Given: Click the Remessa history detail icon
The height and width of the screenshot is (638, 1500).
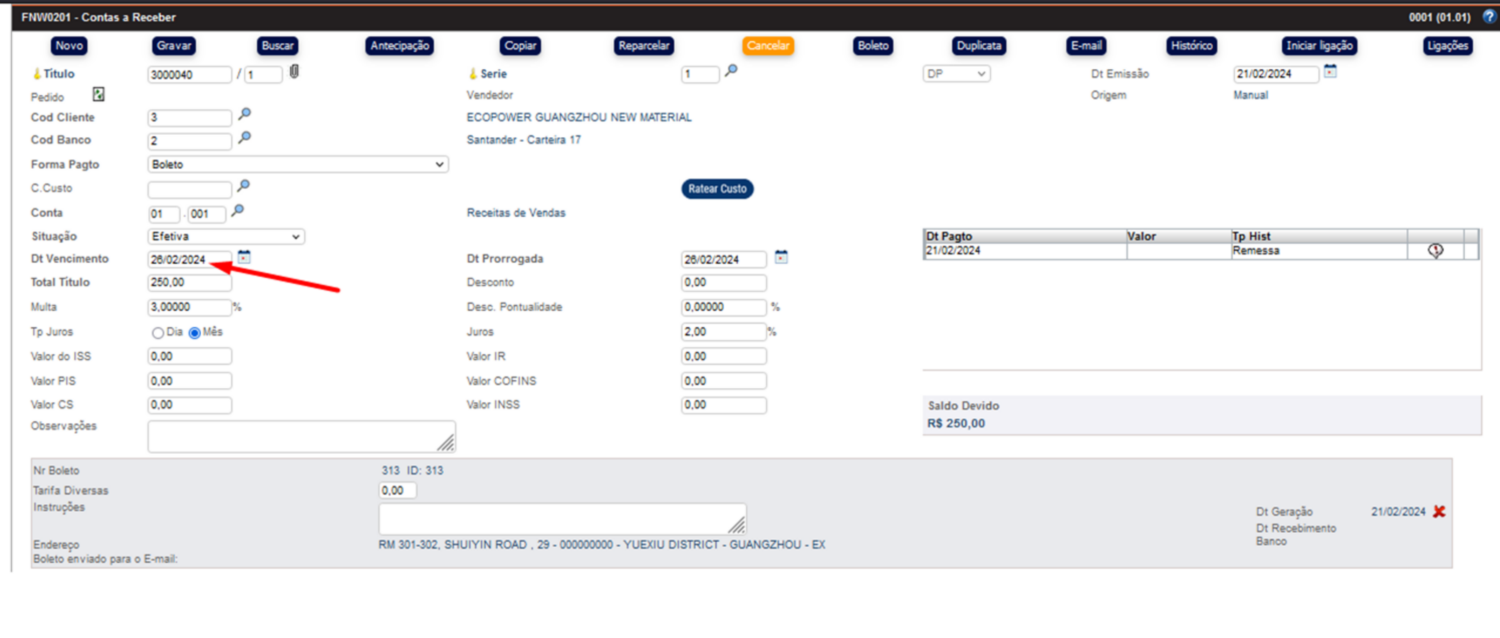Looking at the screenshot, I should 1435,252.
